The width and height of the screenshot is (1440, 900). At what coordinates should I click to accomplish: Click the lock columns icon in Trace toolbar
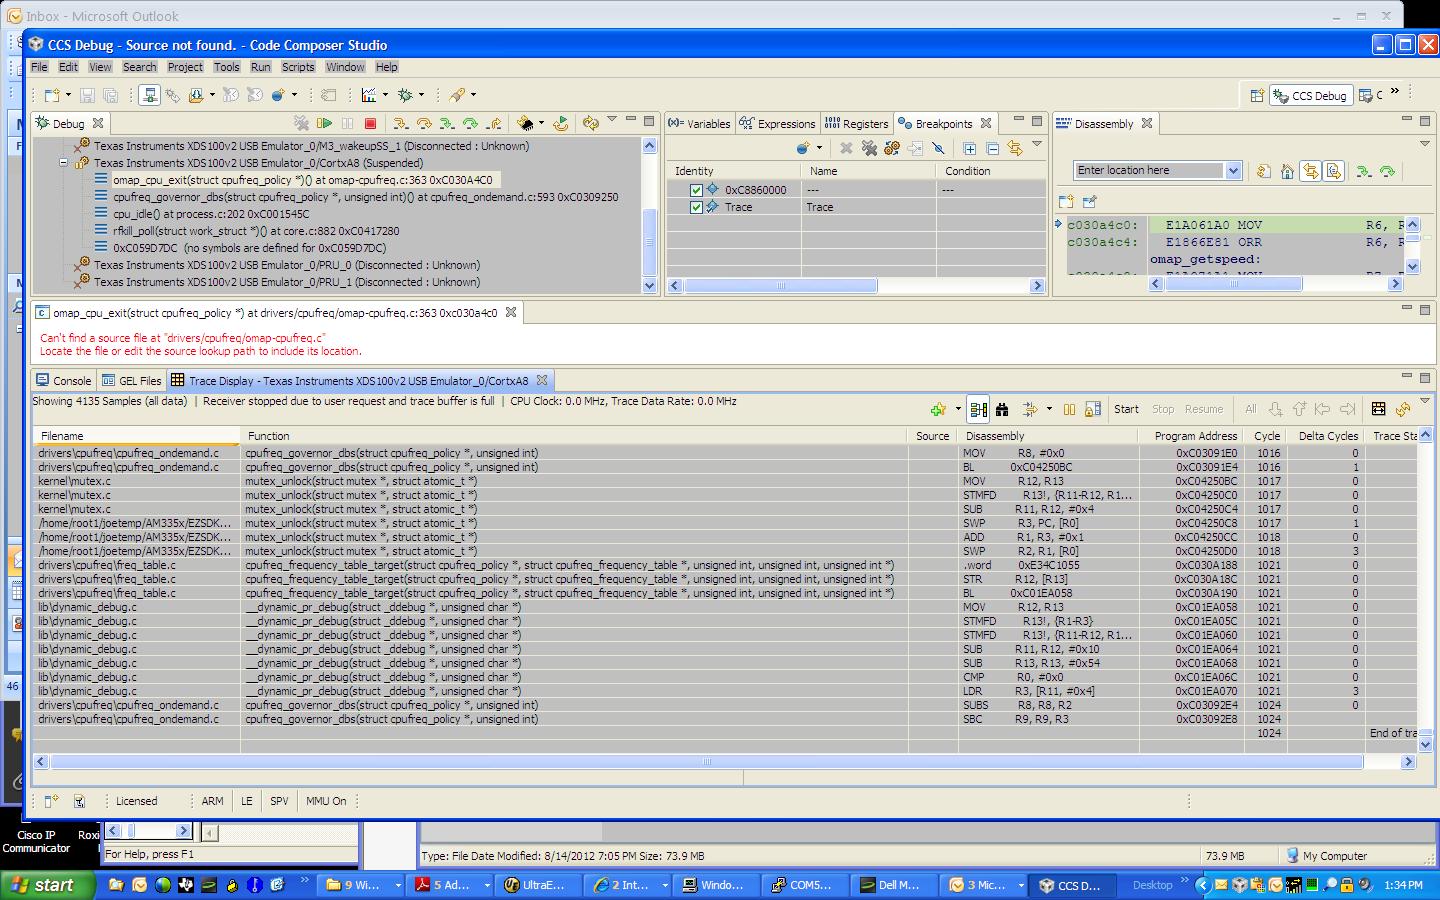[x=1093, y=409]
